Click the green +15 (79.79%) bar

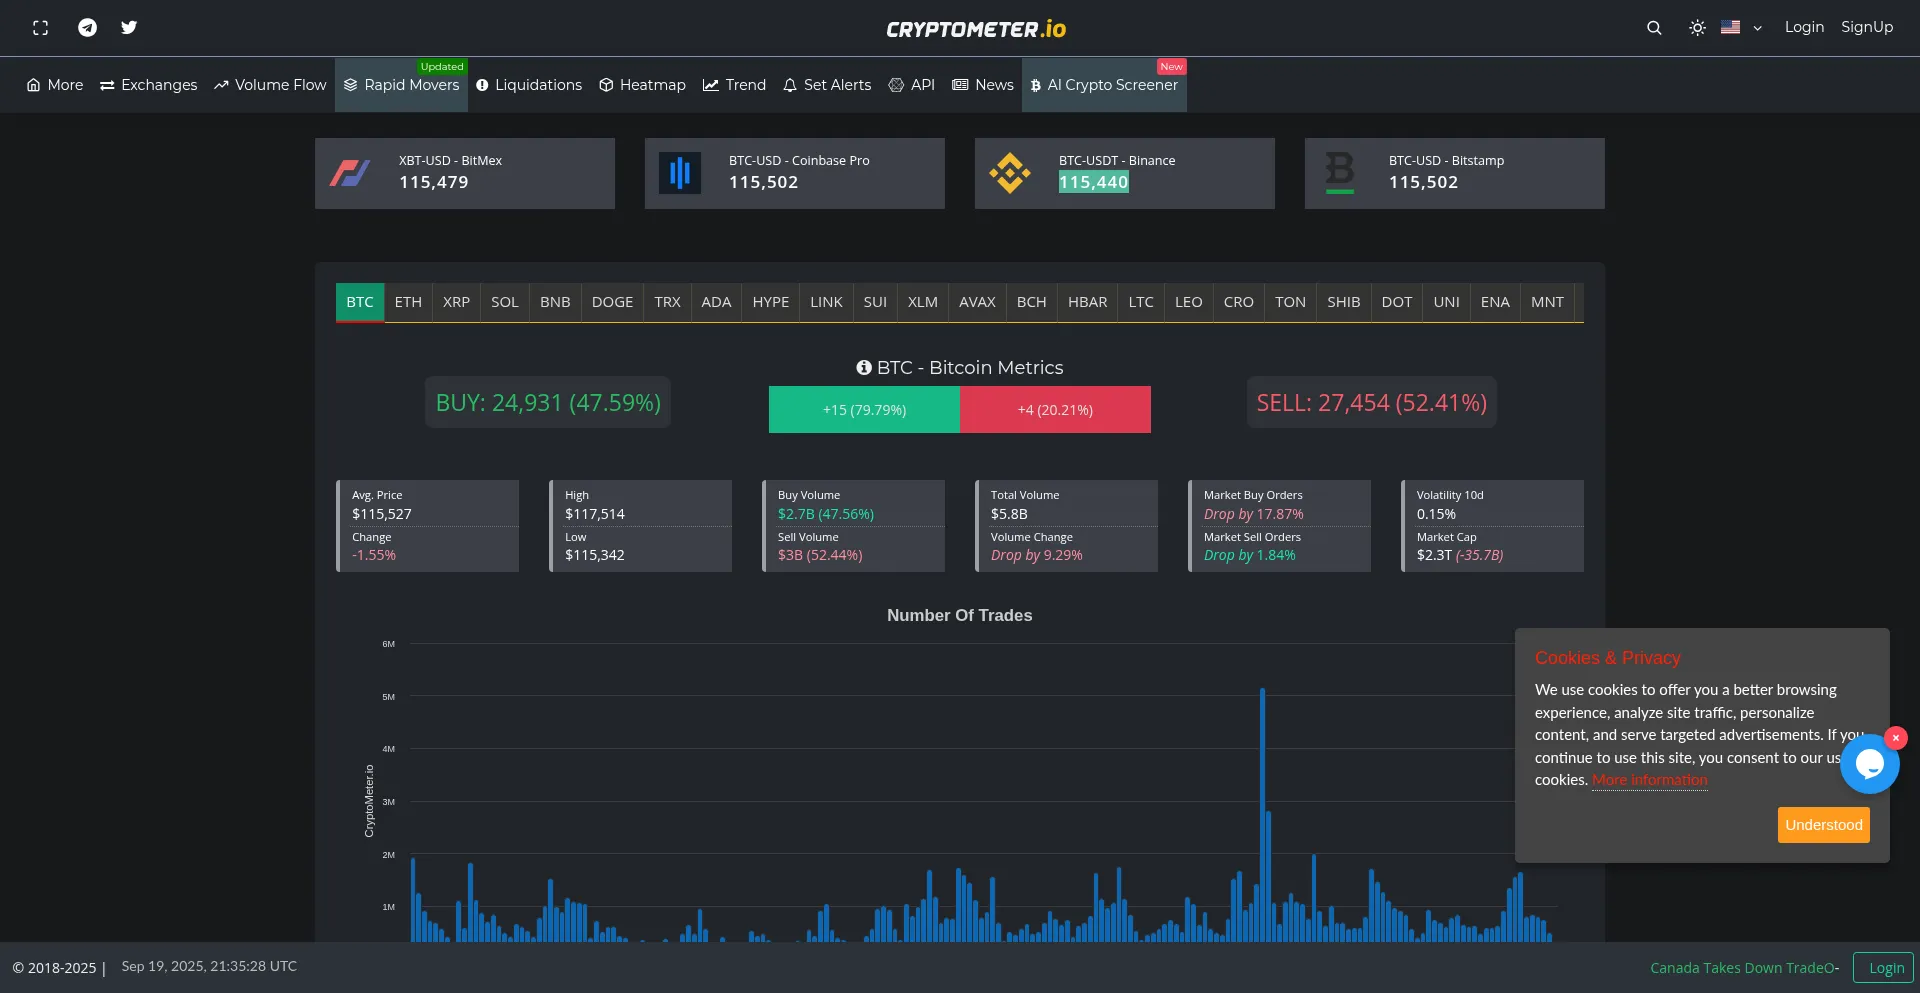point(864,410)
